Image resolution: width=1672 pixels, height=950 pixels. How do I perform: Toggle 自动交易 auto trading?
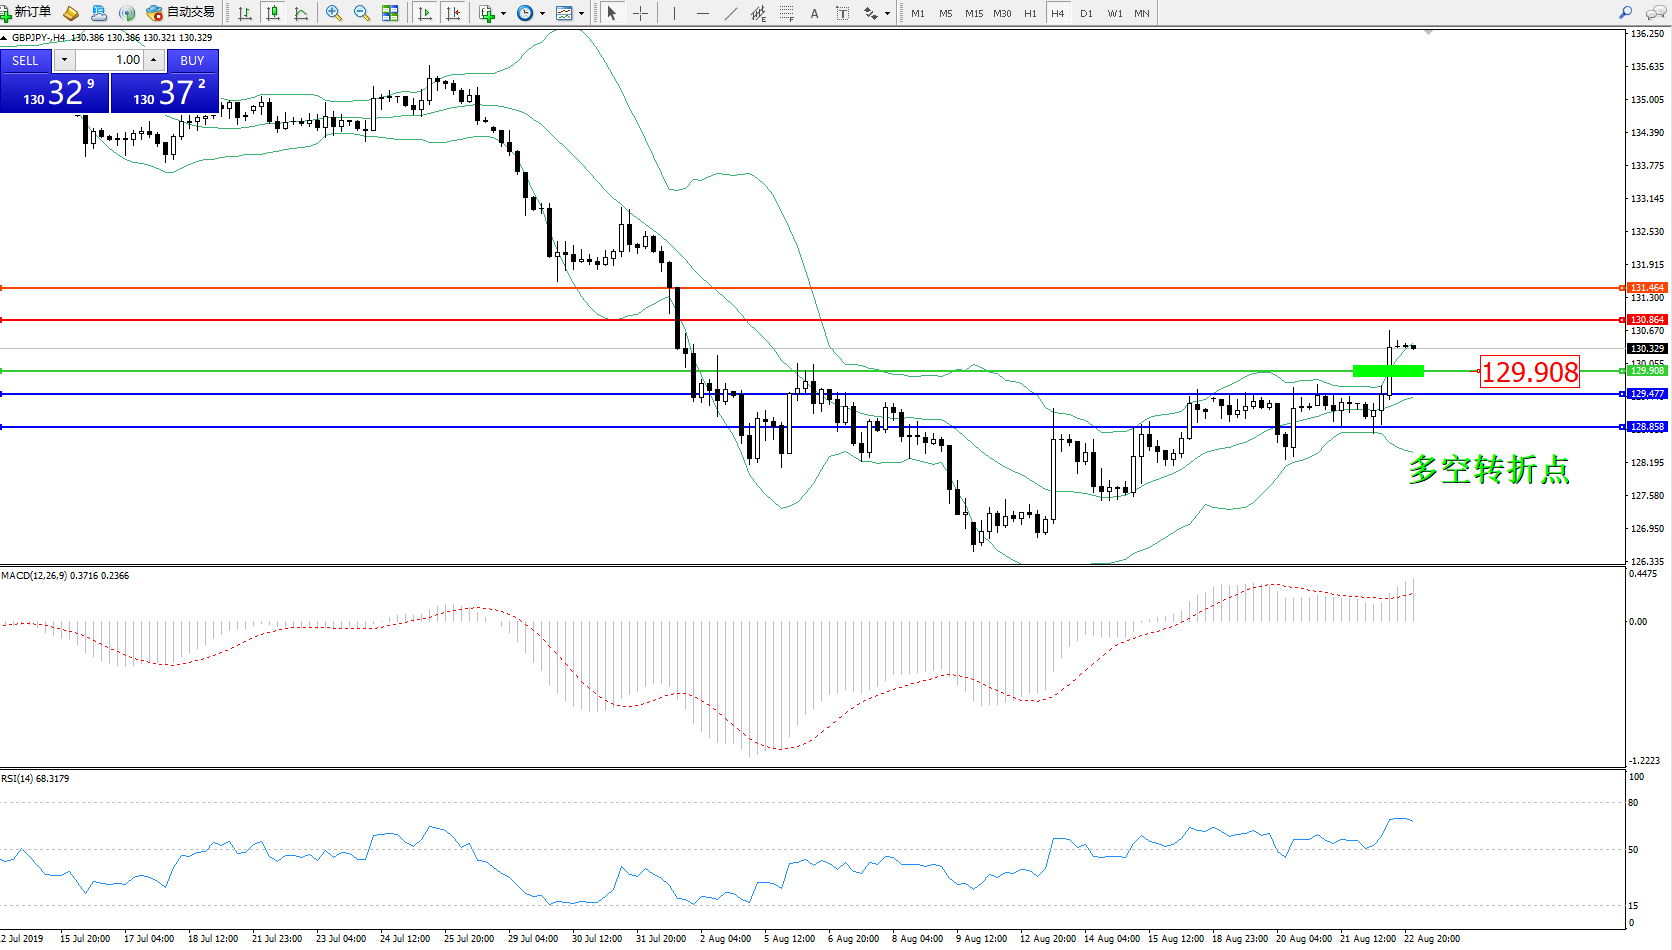181,12
